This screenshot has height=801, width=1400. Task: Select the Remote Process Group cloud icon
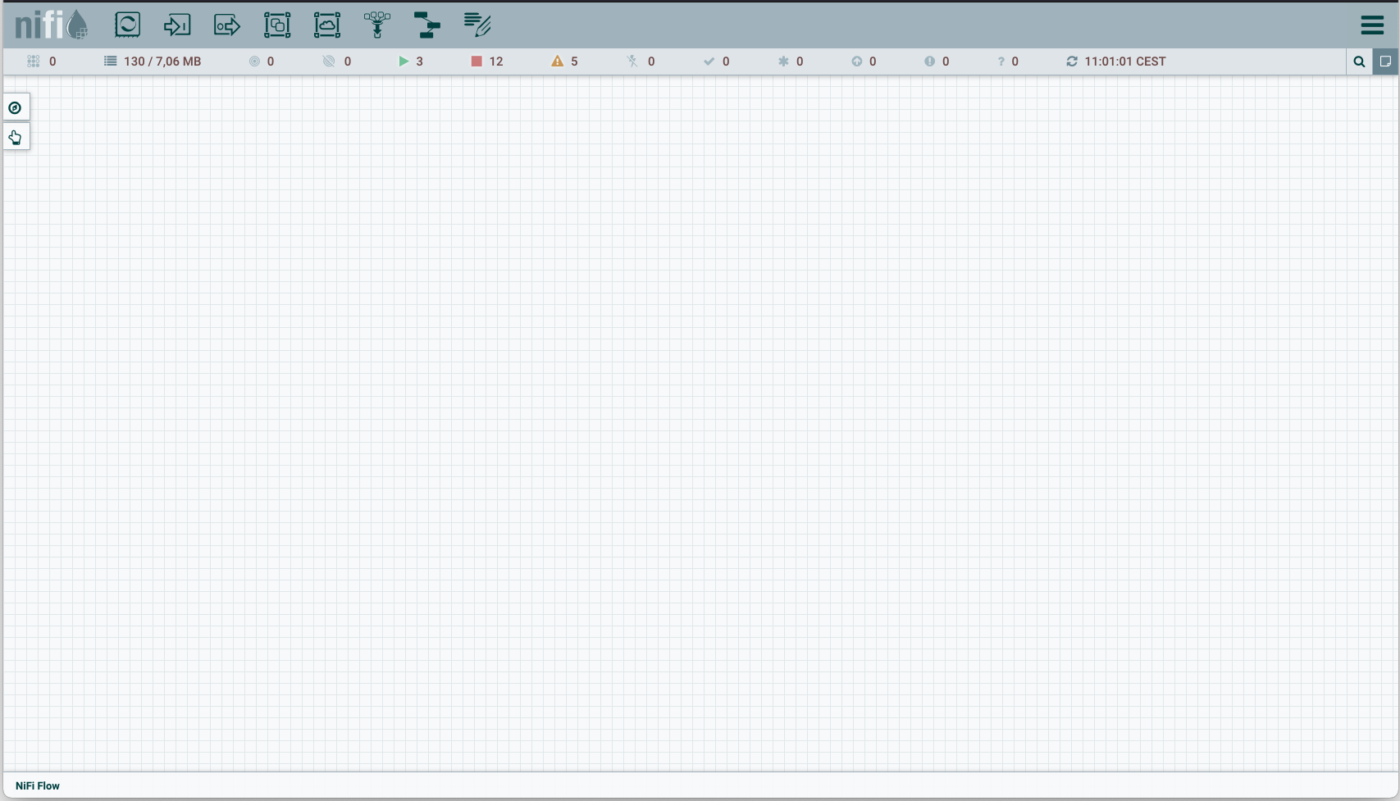point(327,25)
